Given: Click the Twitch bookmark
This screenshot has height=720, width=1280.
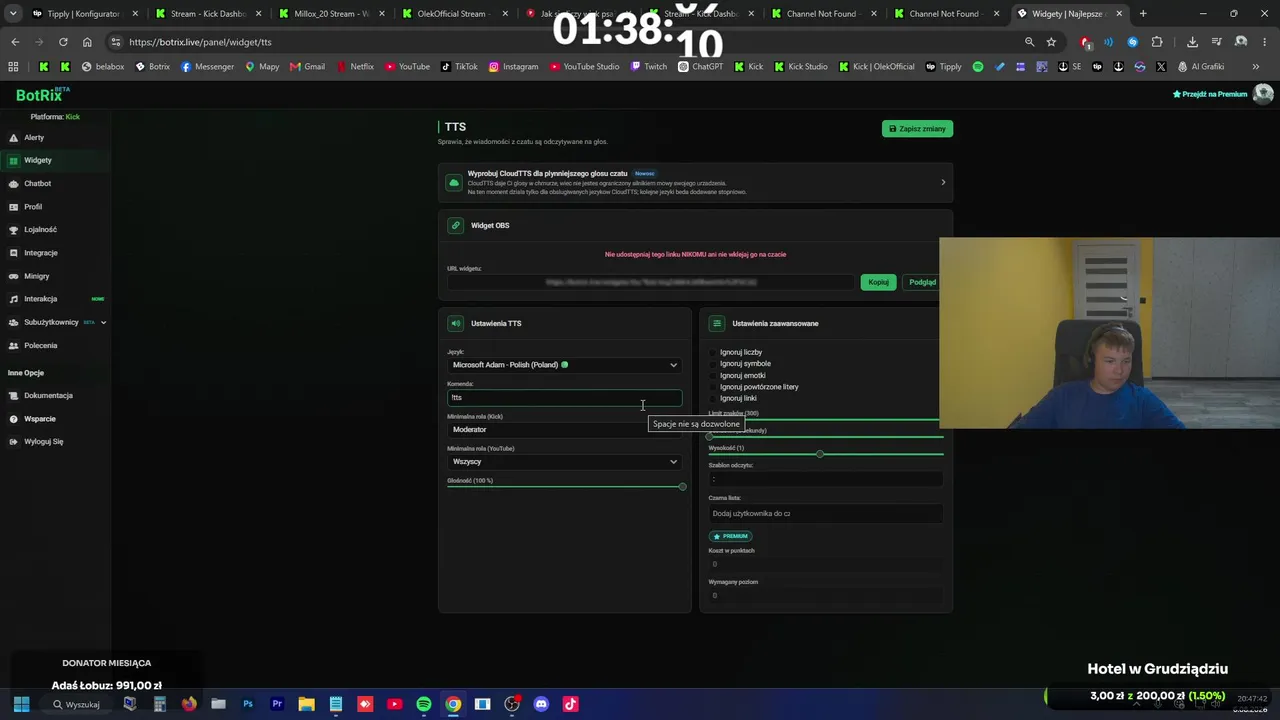Looking at the screenshot, I should 649,67.
